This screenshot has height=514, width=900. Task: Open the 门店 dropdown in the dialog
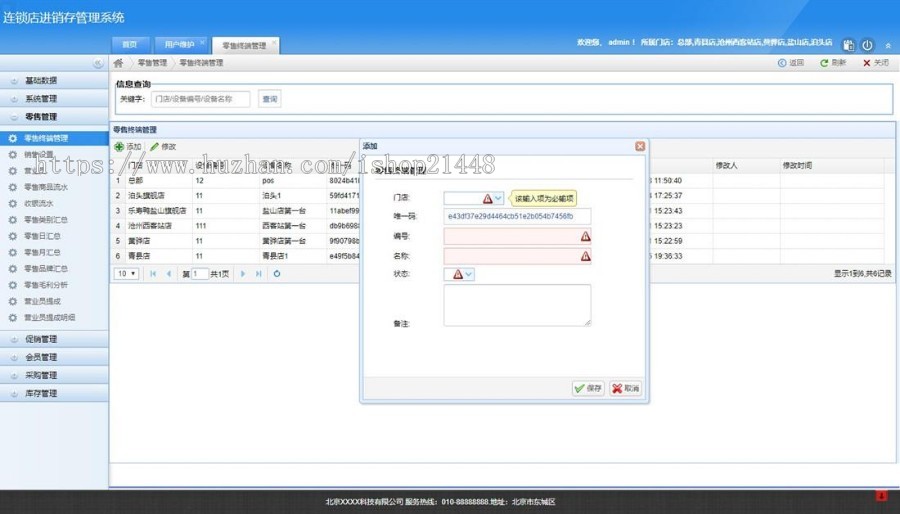click(498, 198)
